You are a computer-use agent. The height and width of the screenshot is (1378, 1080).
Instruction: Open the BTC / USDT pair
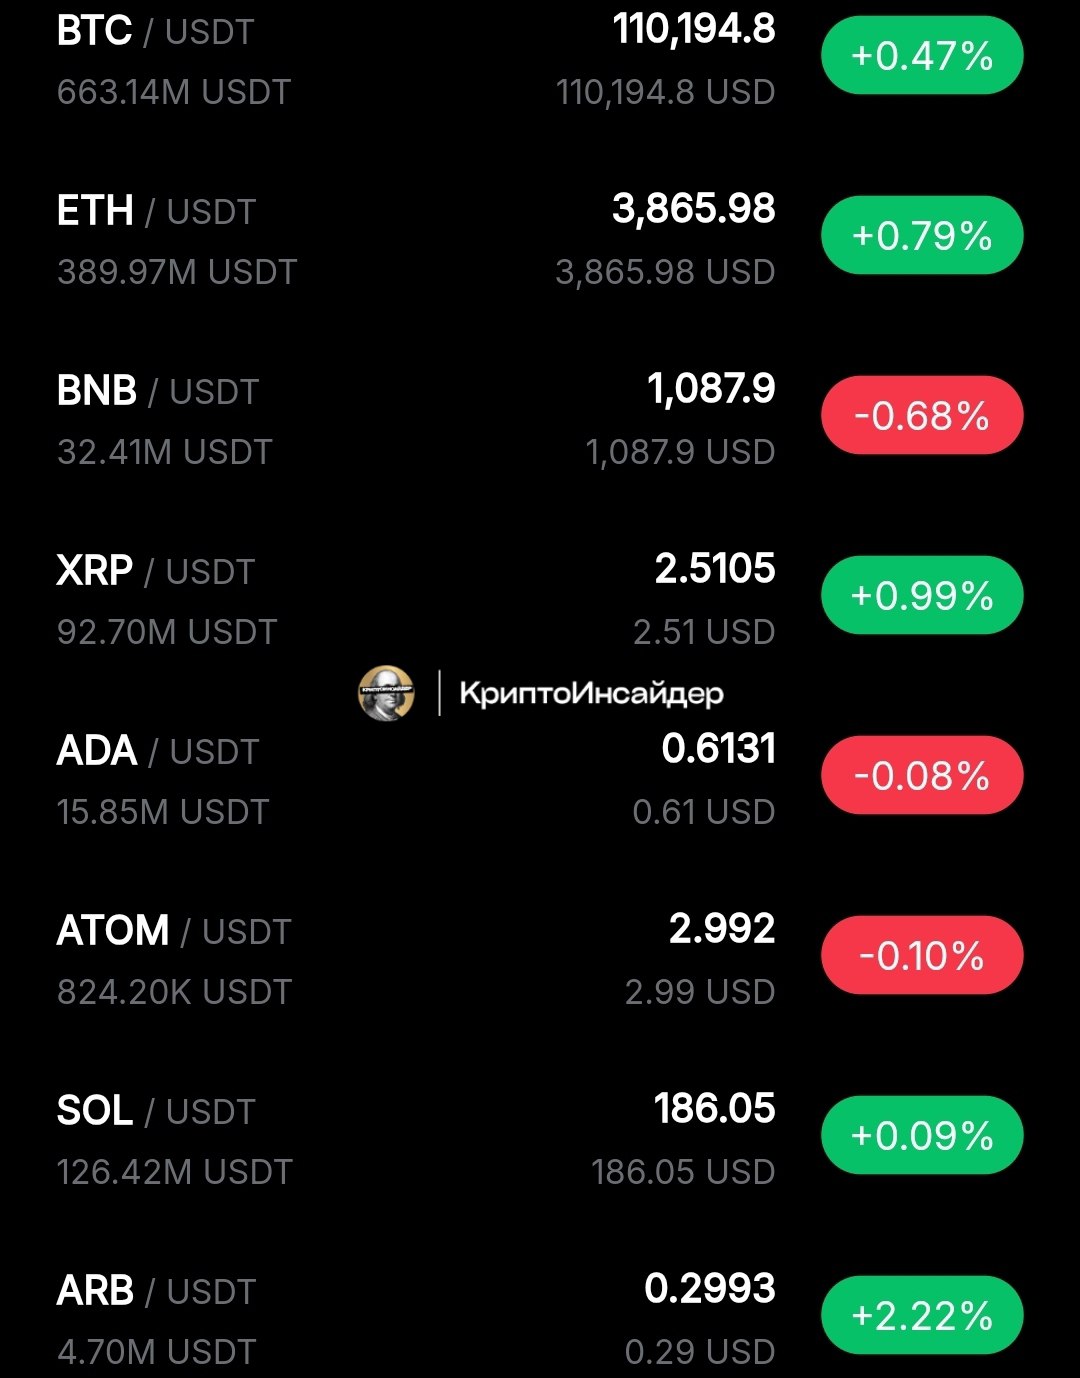point(155,32)
